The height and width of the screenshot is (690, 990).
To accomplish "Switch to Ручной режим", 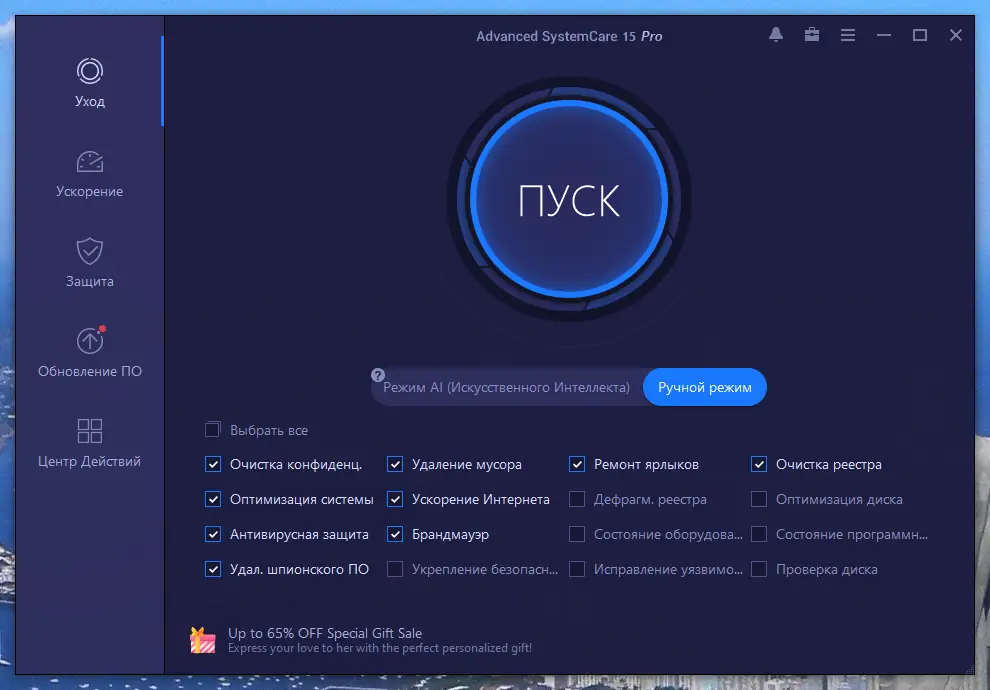I will point(705,387).
